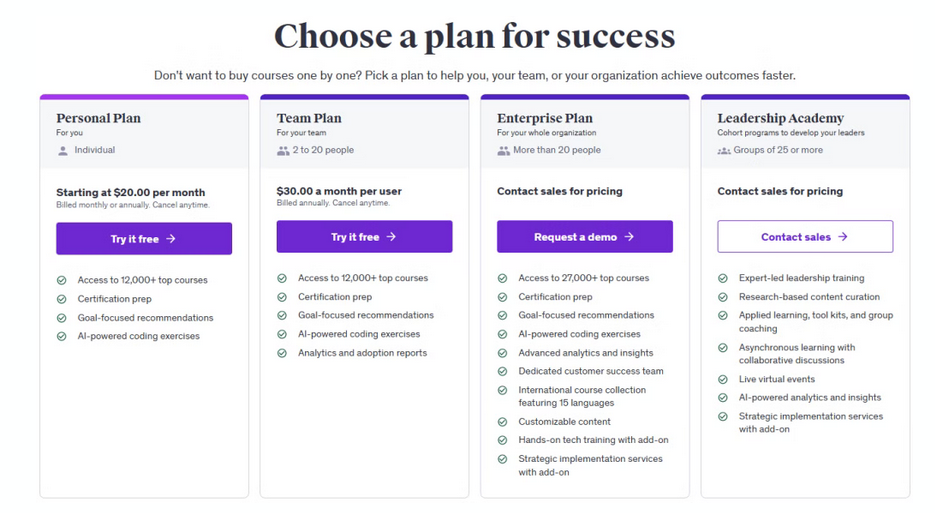Screen dimensions: 935x513
Task: Click the cohort icon beside Groups of 25 or more
Action: pos(723,151)
